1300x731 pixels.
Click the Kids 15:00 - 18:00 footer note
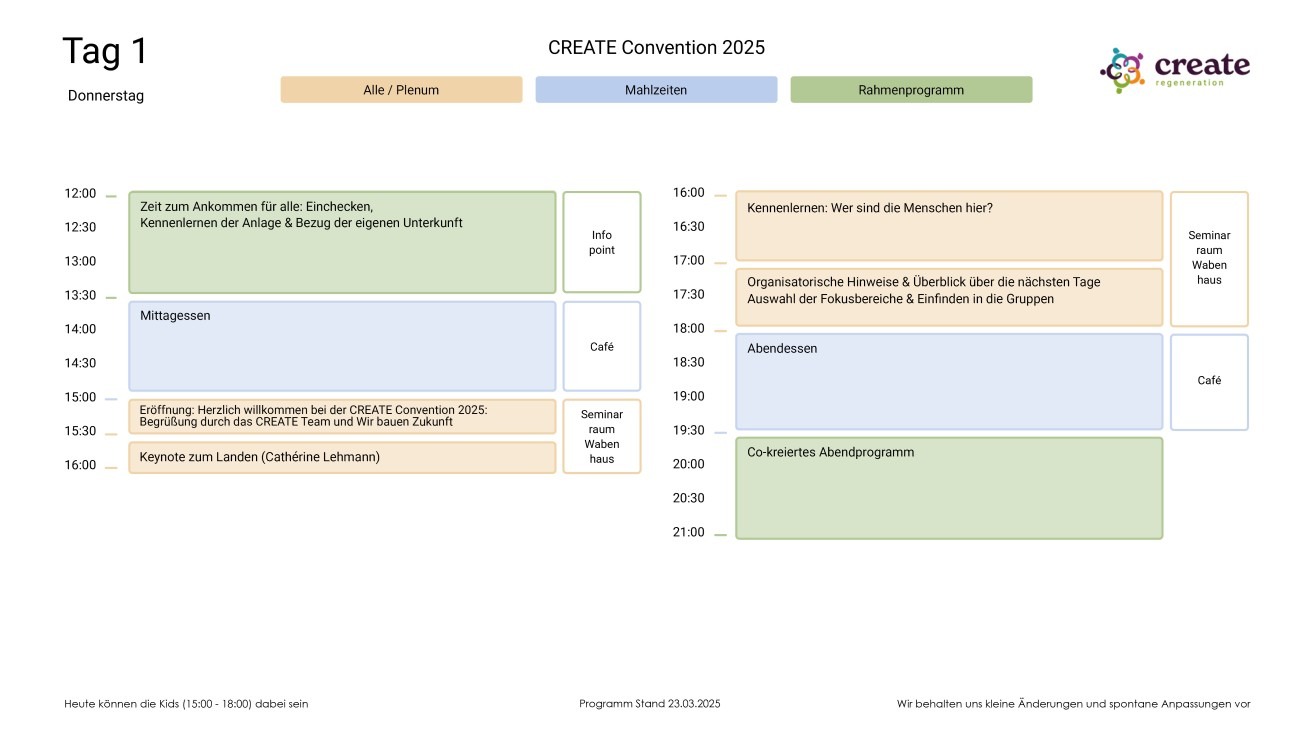click(186, 704)
